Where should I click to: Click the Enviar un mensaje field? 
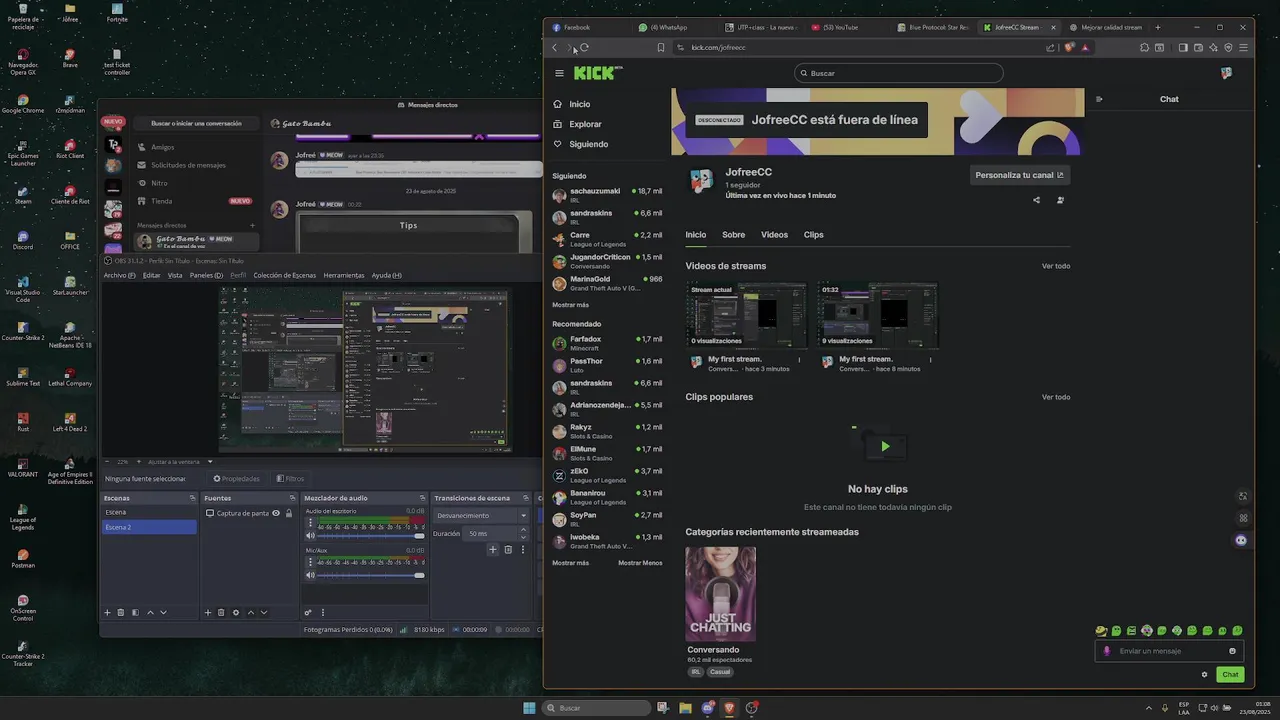point(1169,651)
